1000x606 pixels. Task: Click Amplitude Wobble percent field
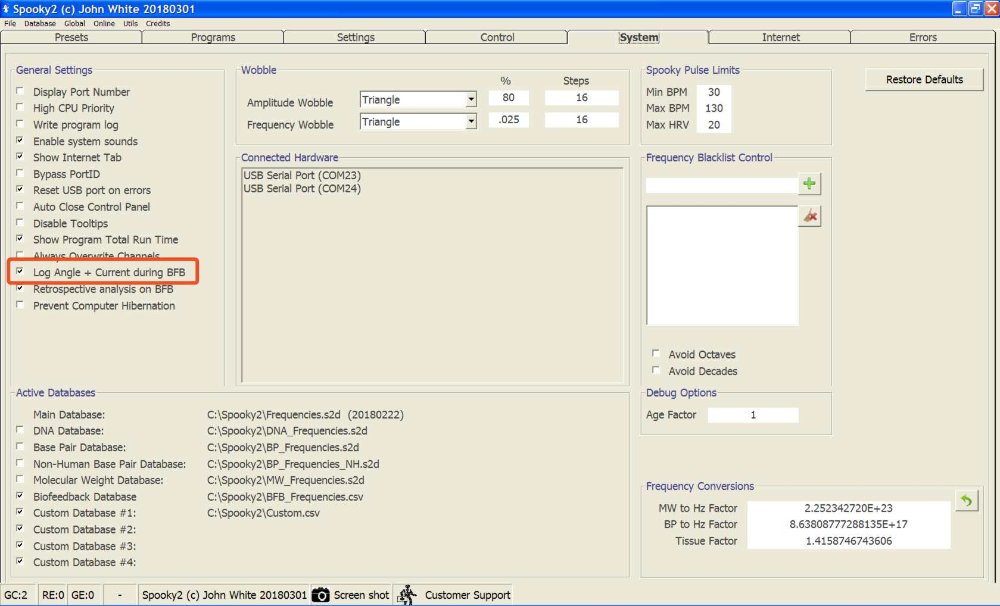tap(508, 98)
